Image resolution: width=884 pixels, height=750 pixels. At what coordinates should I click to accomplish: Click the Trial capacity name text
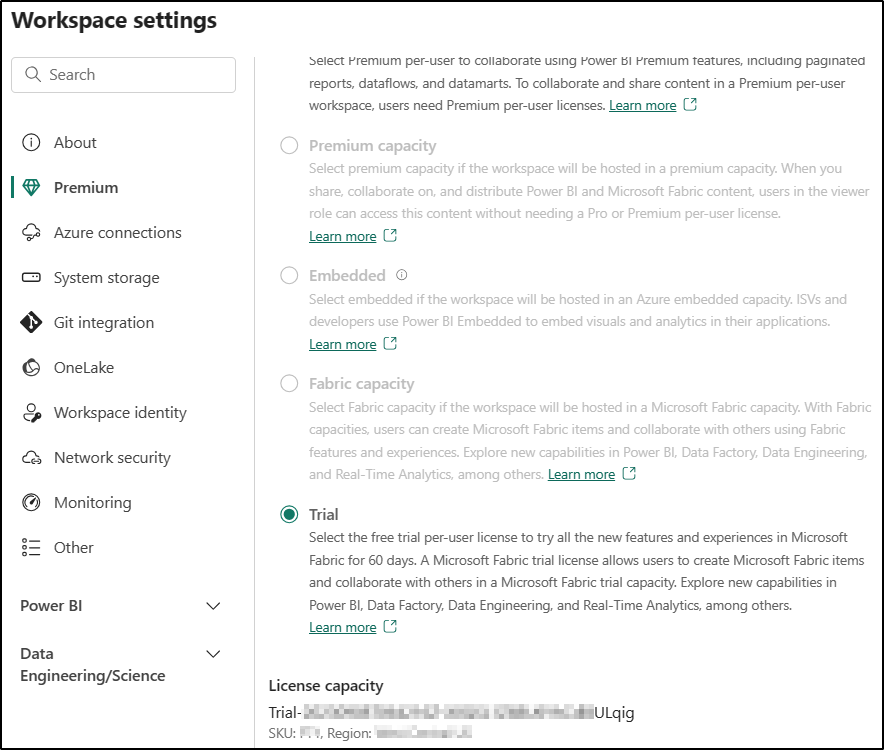(452, 713)
